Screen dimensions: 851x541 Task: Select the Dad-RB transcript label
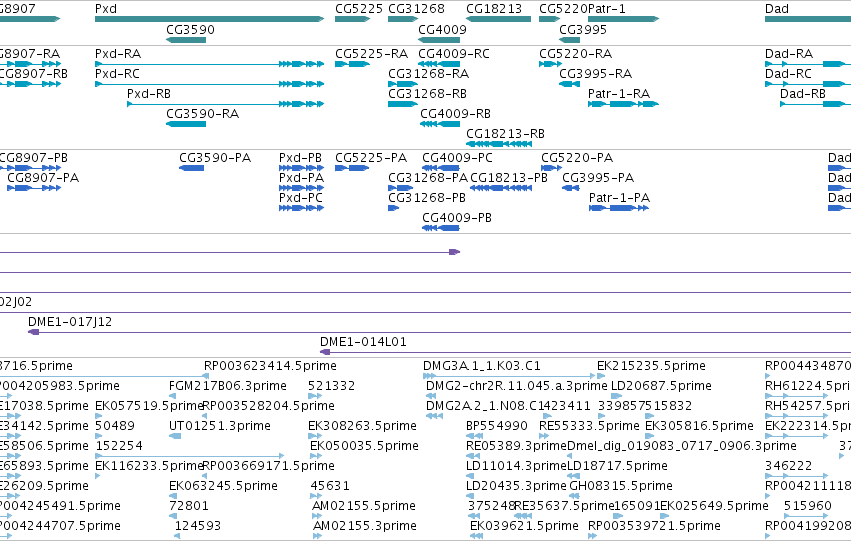click(x=803, y=94)
